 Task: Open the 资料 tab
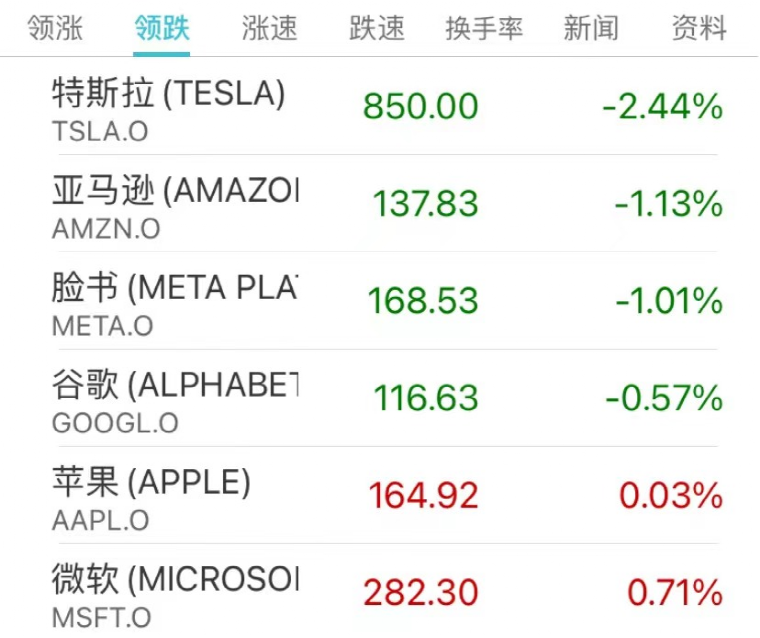pyautogui.click(x=699, y=28)
